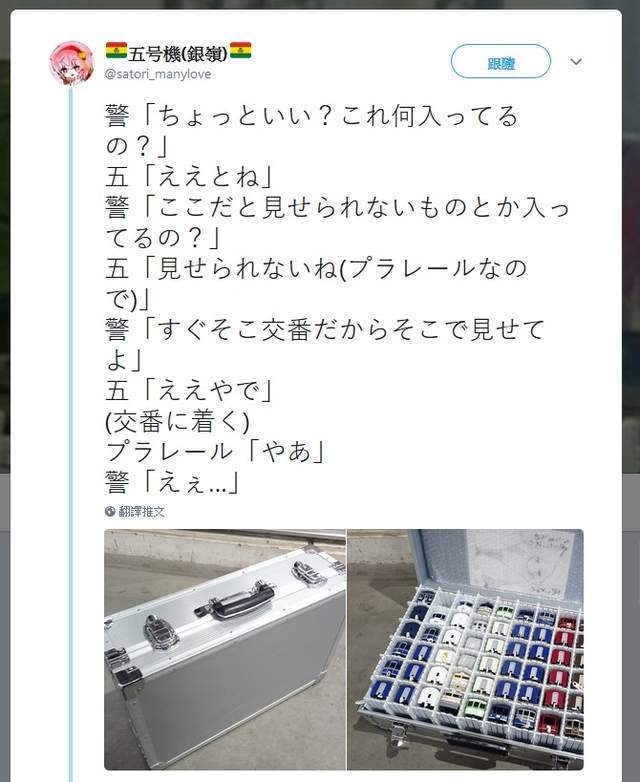Click the pink-haired anime profile avatar
This screenshot has height=782, width=640.
coord(71,63)
